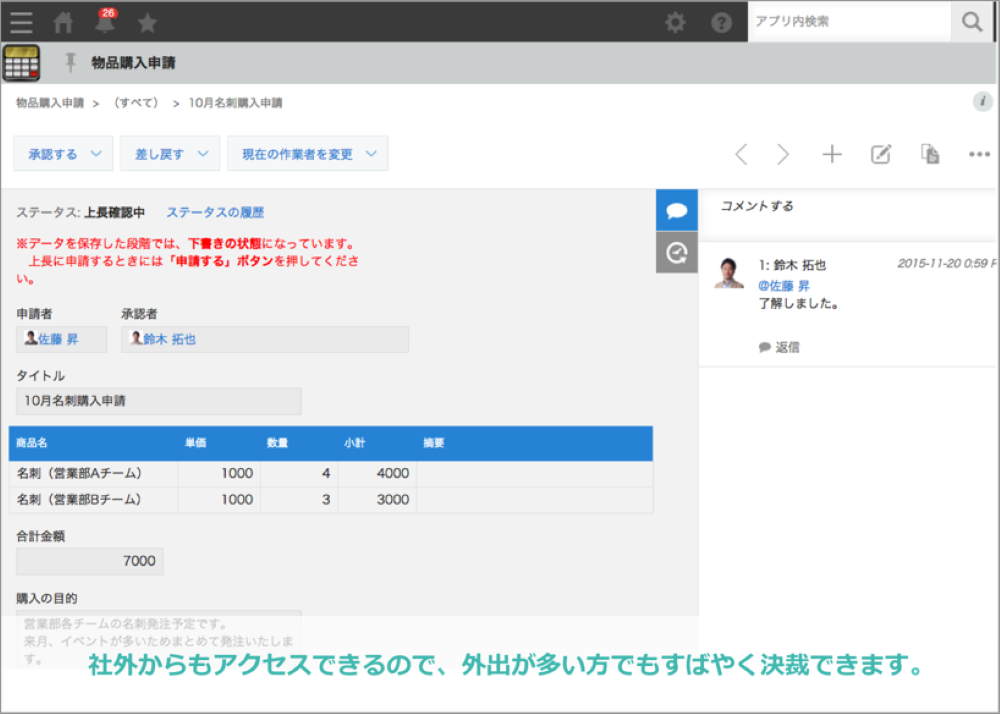Click the コメントする input box

[848, 206]
